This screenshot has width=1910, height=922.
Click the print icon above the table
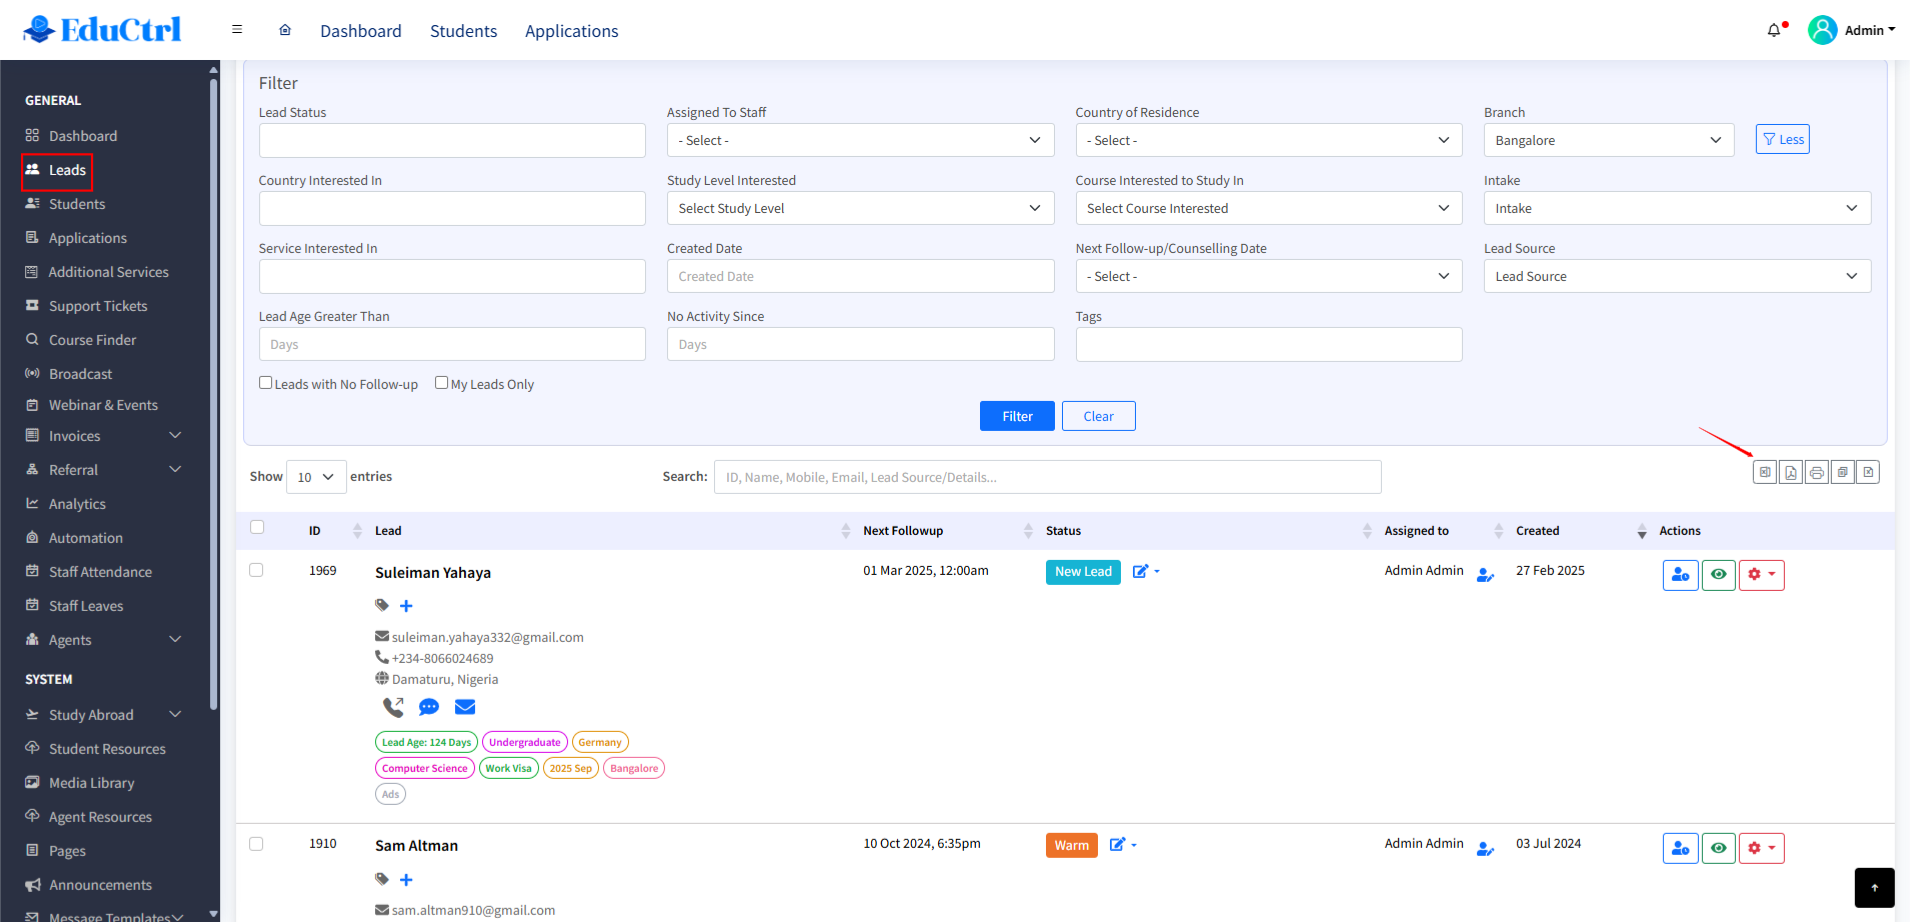[1816, 473]
